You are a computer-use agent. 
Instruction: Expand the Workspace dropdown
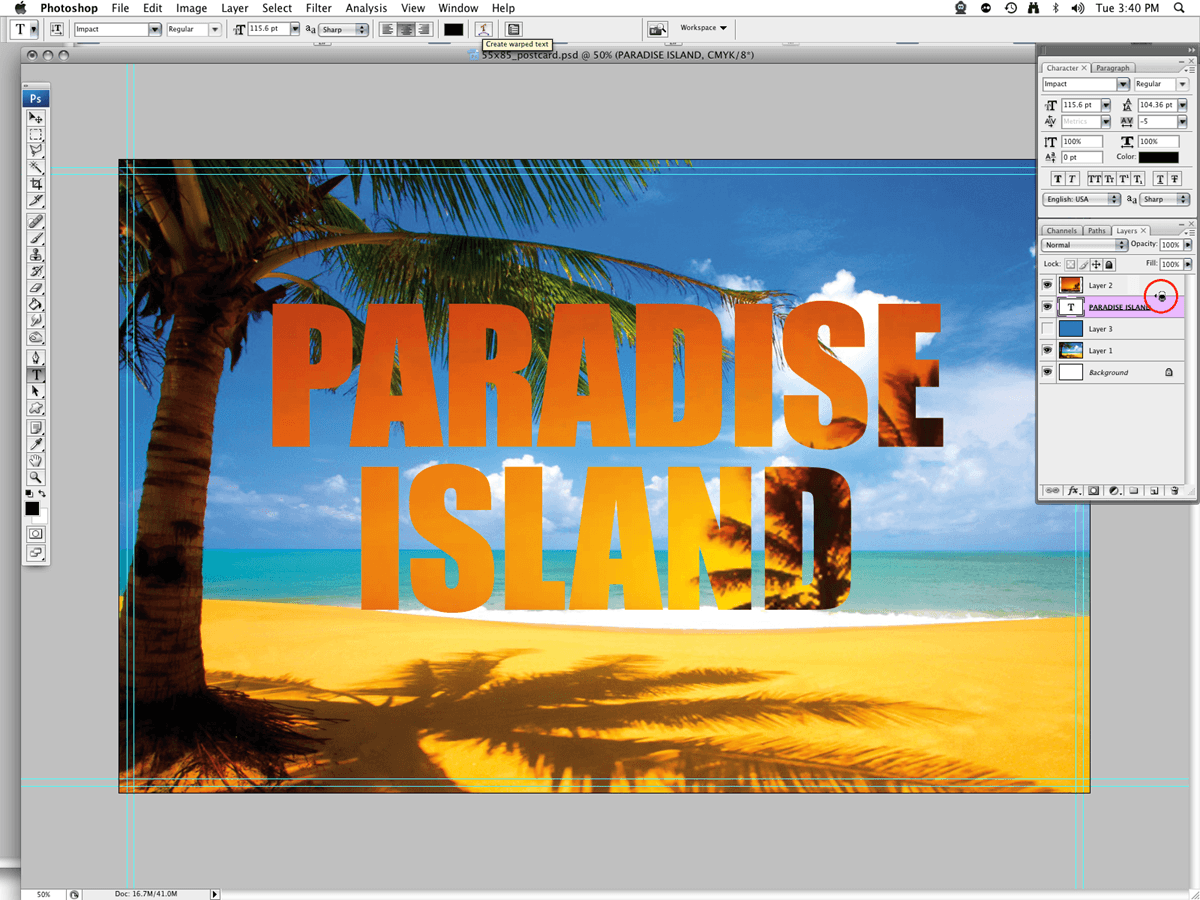[x=704, y=28]
